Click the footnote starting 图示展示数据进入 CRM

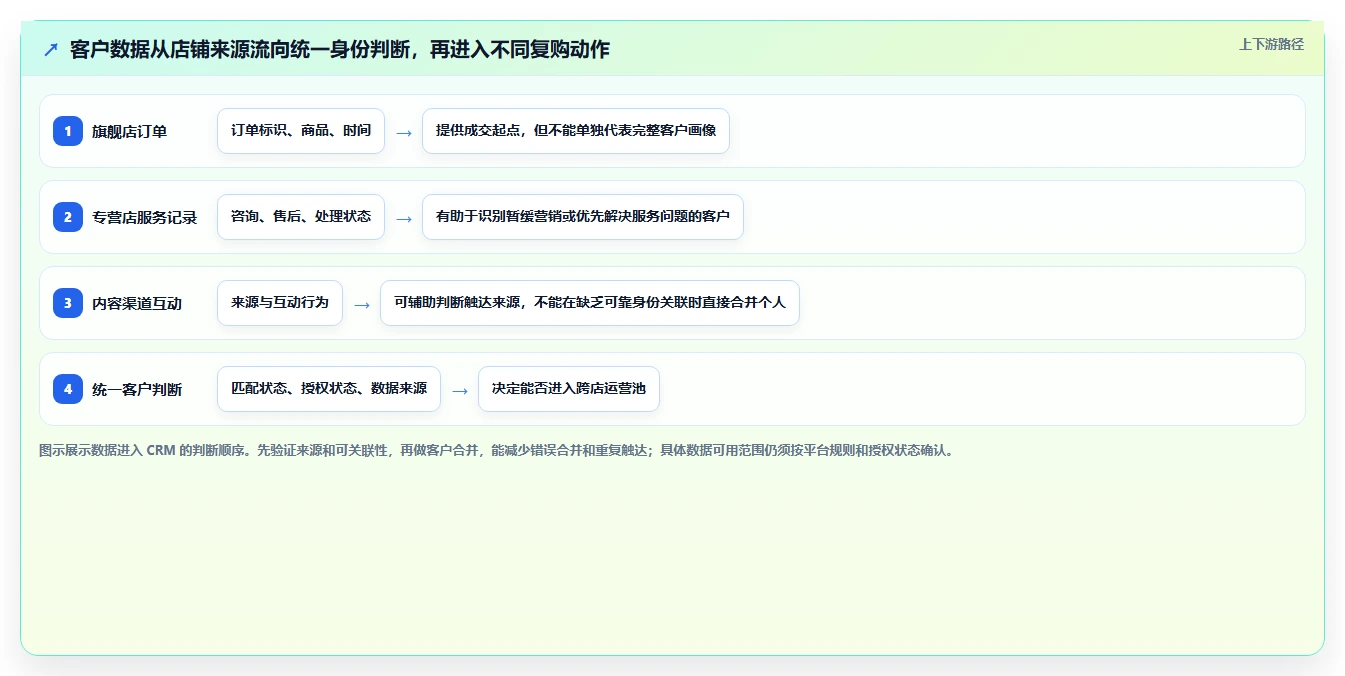pos(497,450)
